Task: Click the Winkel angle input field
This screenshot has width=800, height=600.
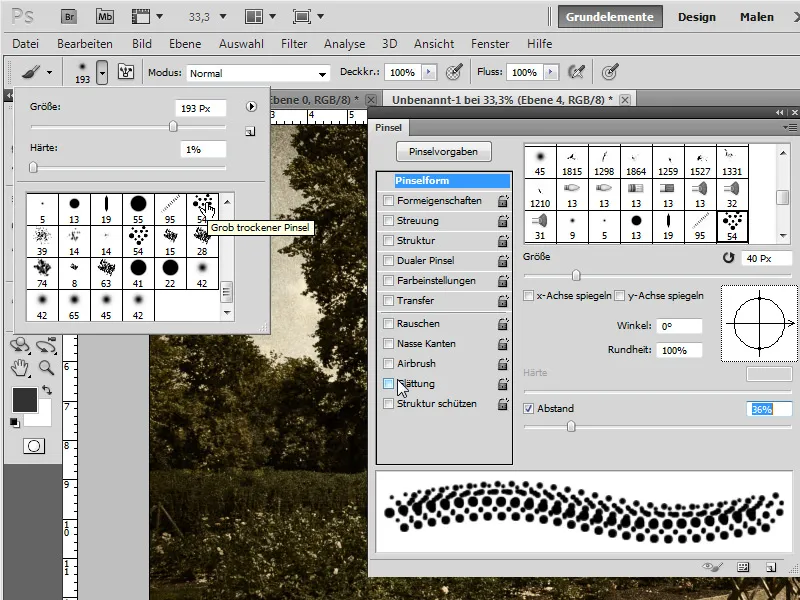Action: pyautogui.click(x=679, y=326)
